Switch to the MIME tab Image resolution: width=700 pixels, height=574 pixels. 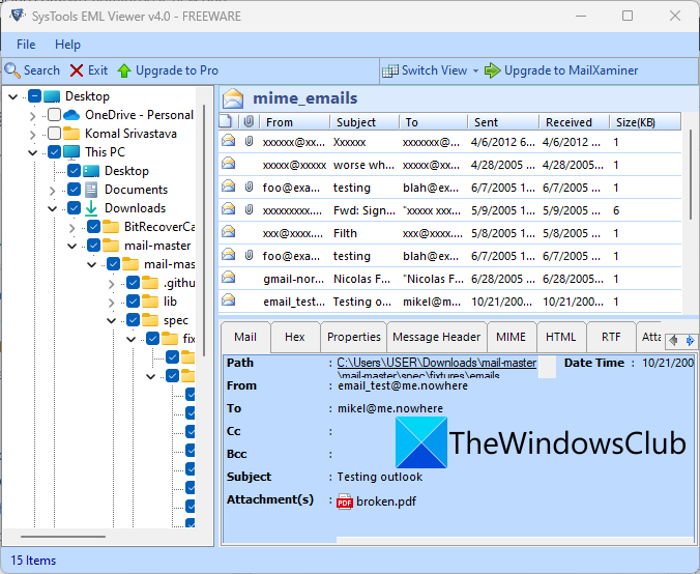pyautogui.click(x=511, y=337)
